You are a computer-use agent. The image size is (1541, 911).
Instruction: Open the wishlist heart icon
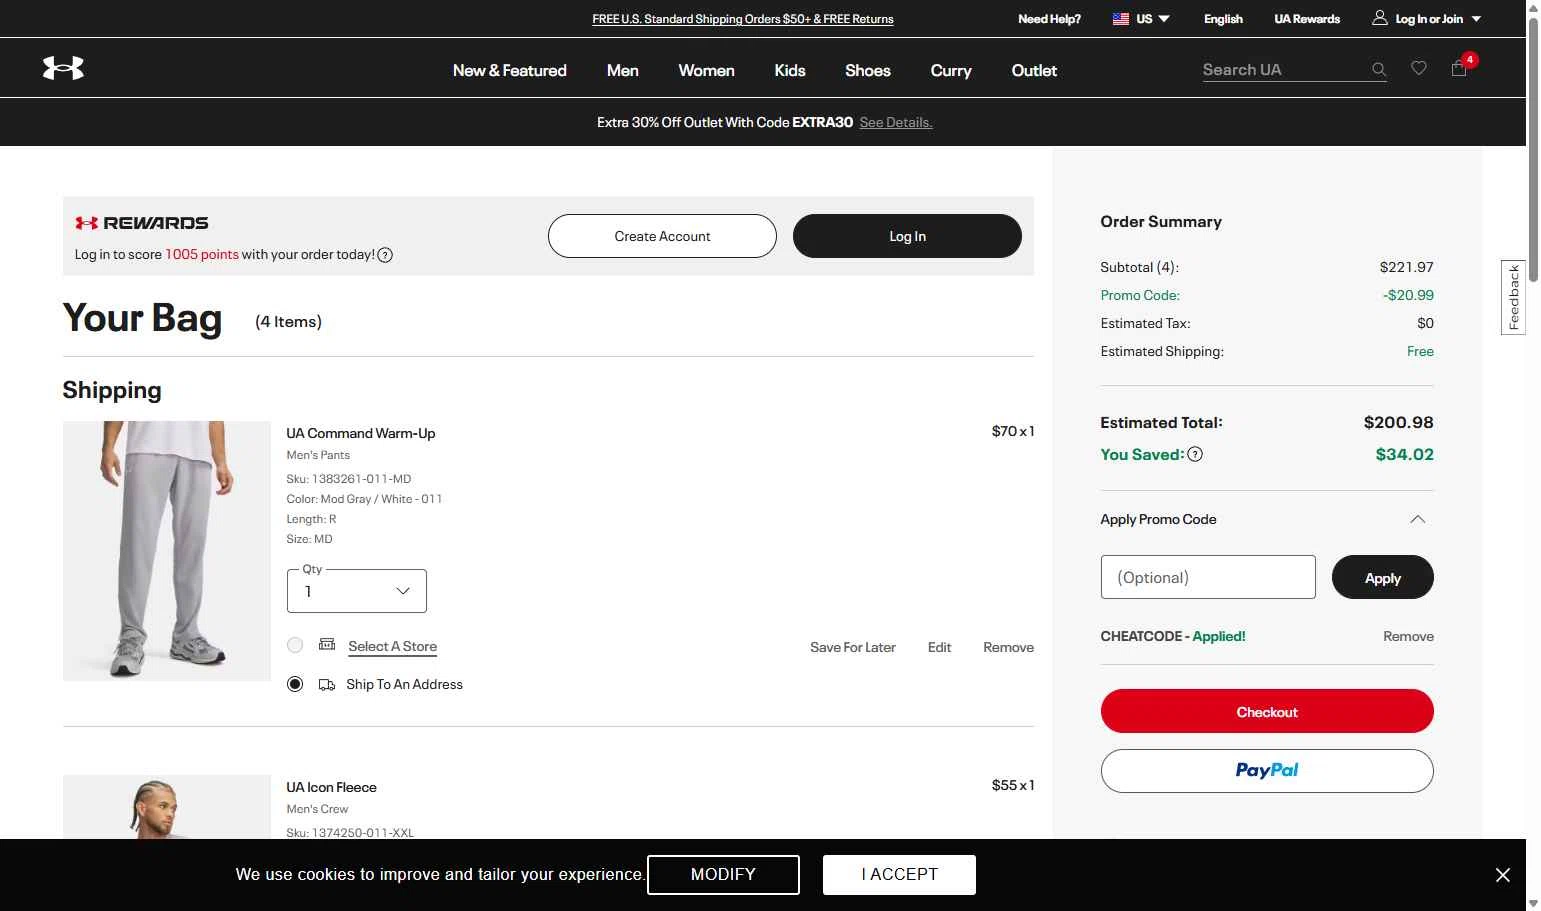click(1419, 68)
